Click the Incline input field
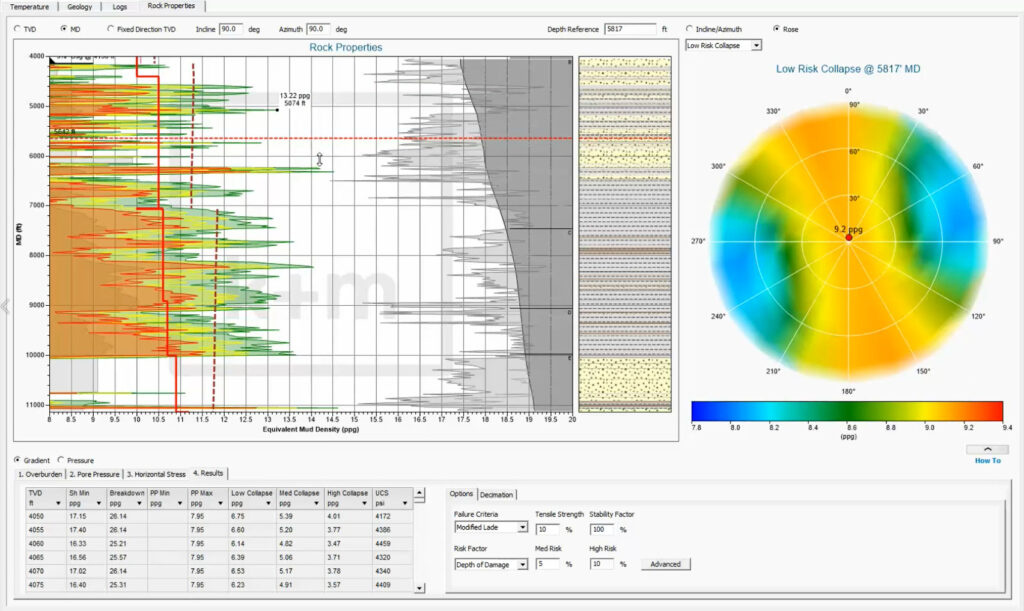The image size is (1024, 611). [x=231, y=29]
